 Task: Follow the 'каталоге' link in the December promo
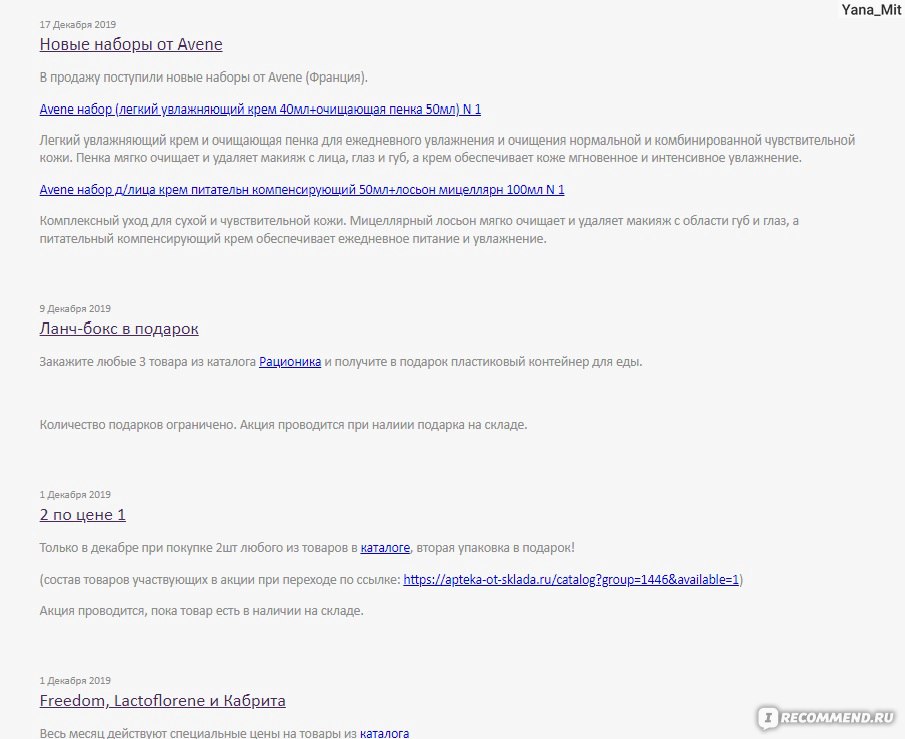pos(385,547)
